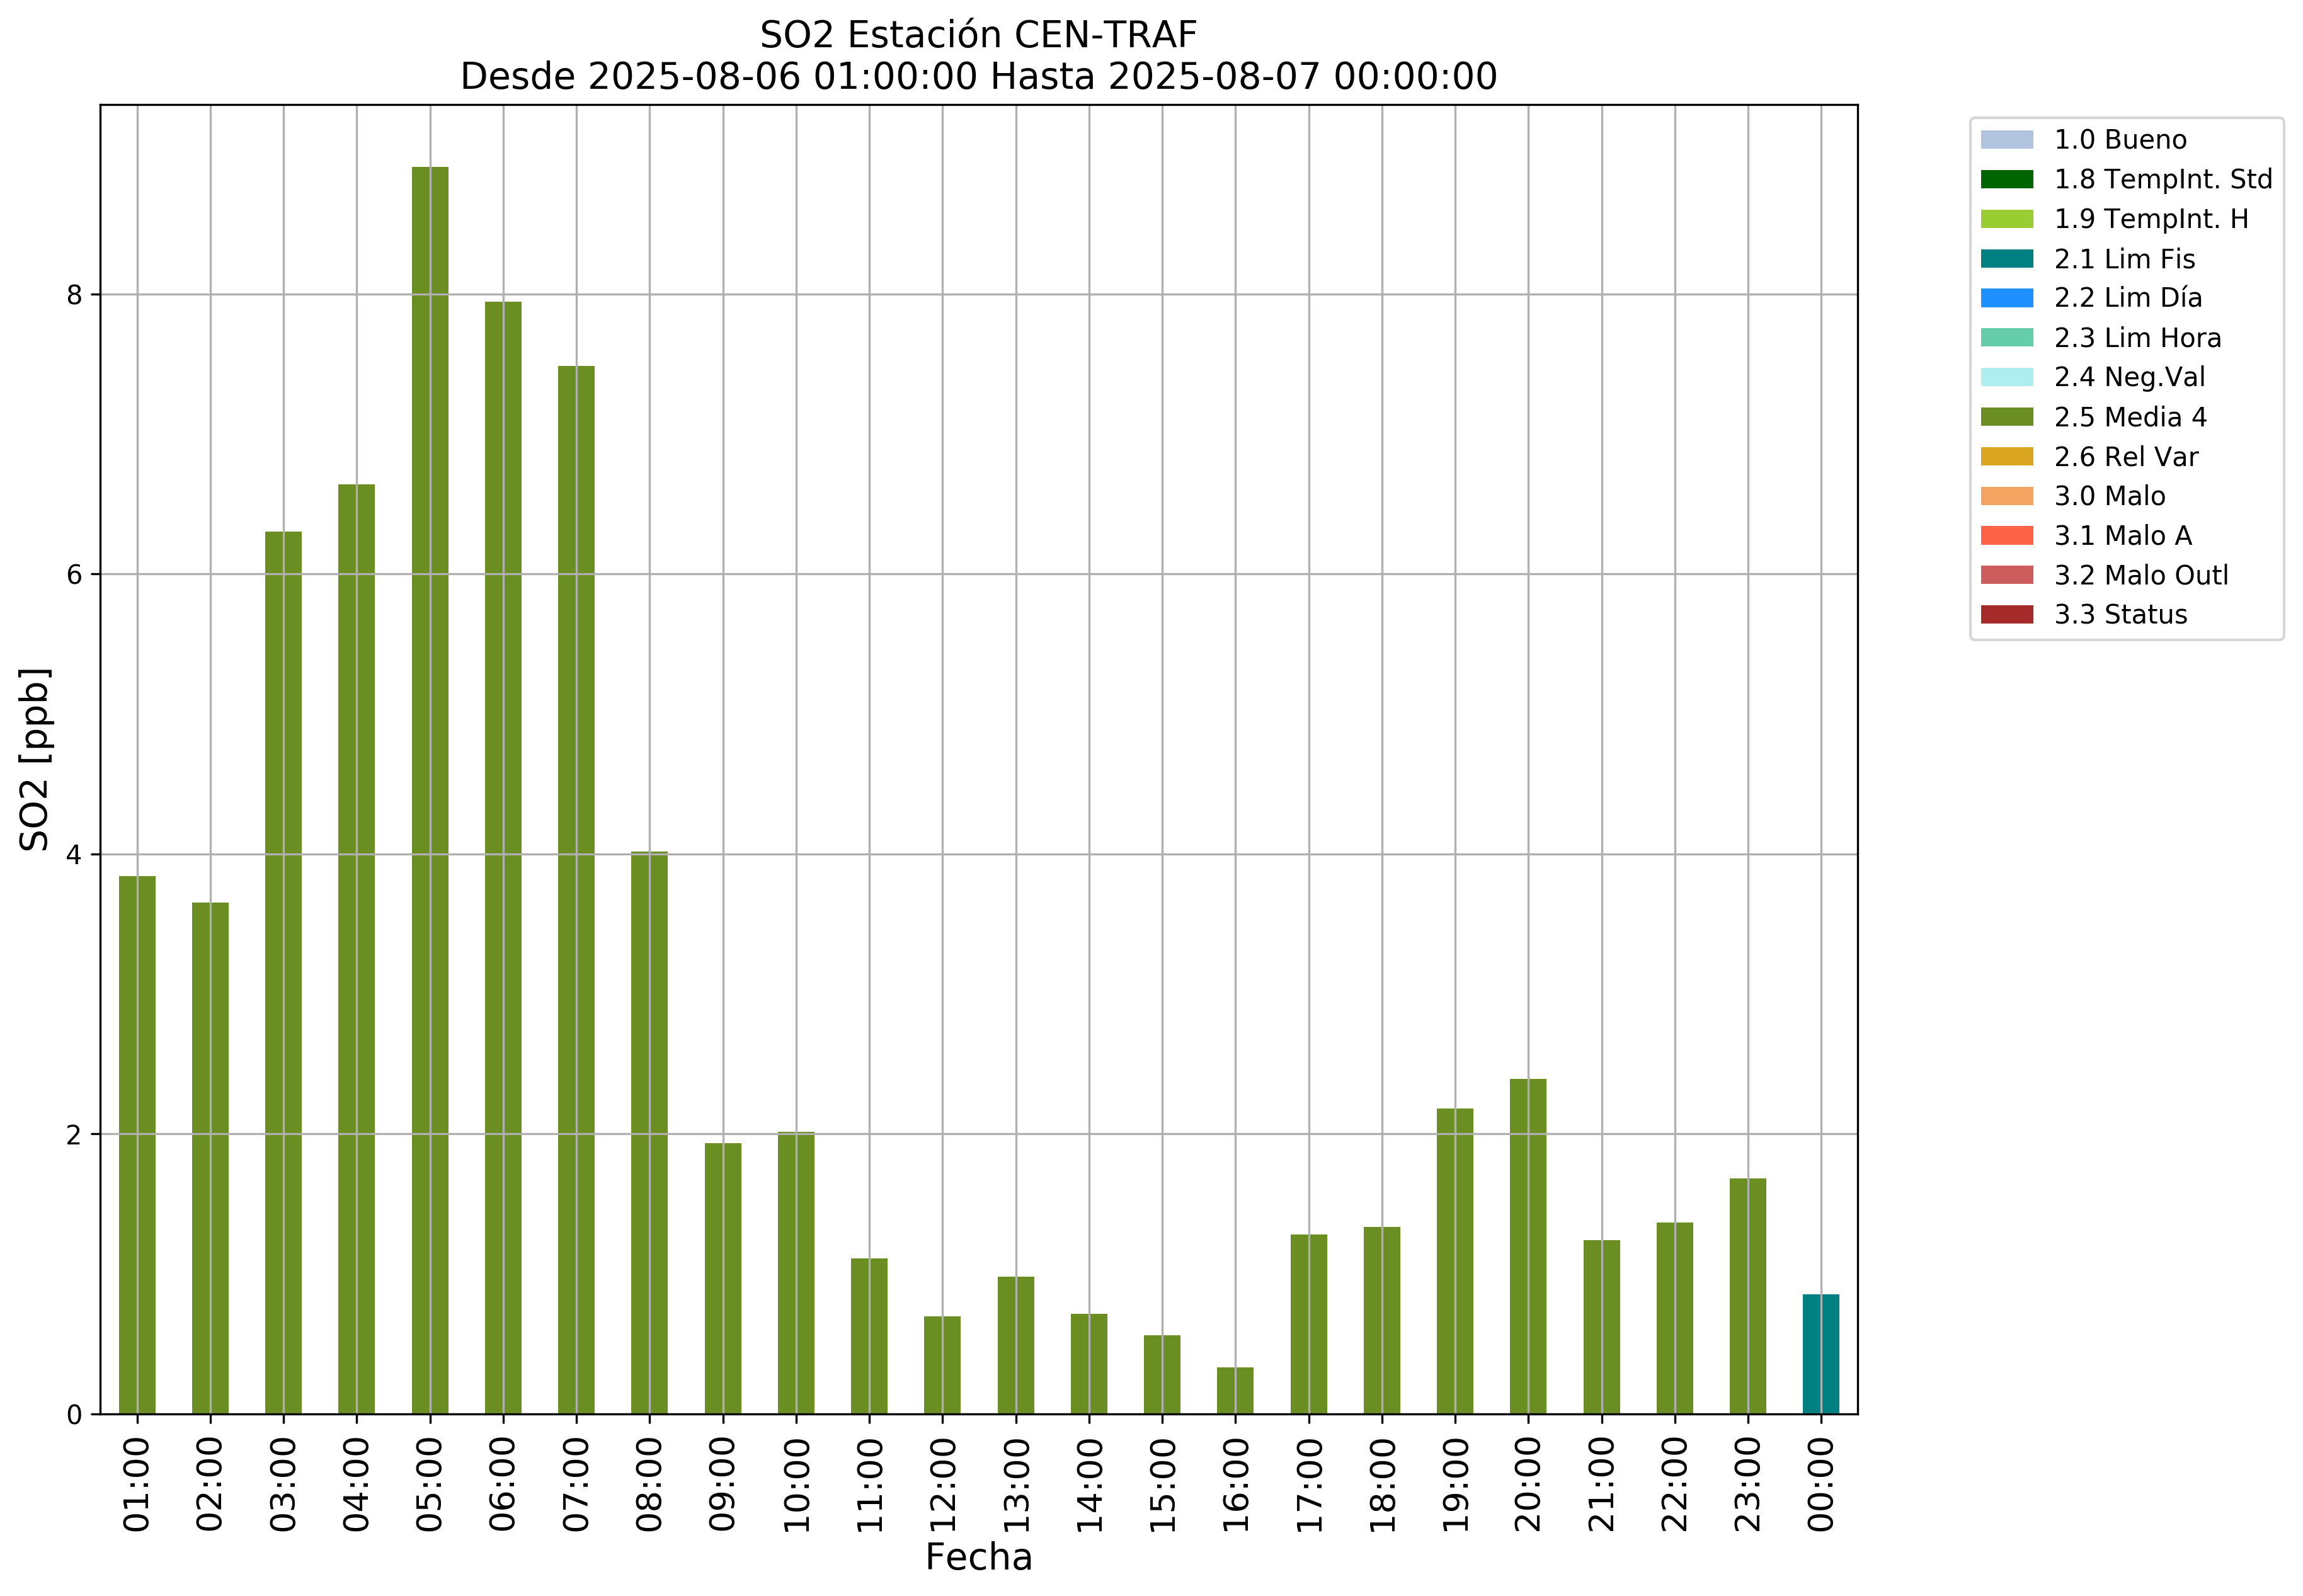Click the 12:00 x-axis tick label
The height and width of the screenshot is (1596, 2303).
pyautogui.click(x=943, y=1485)
